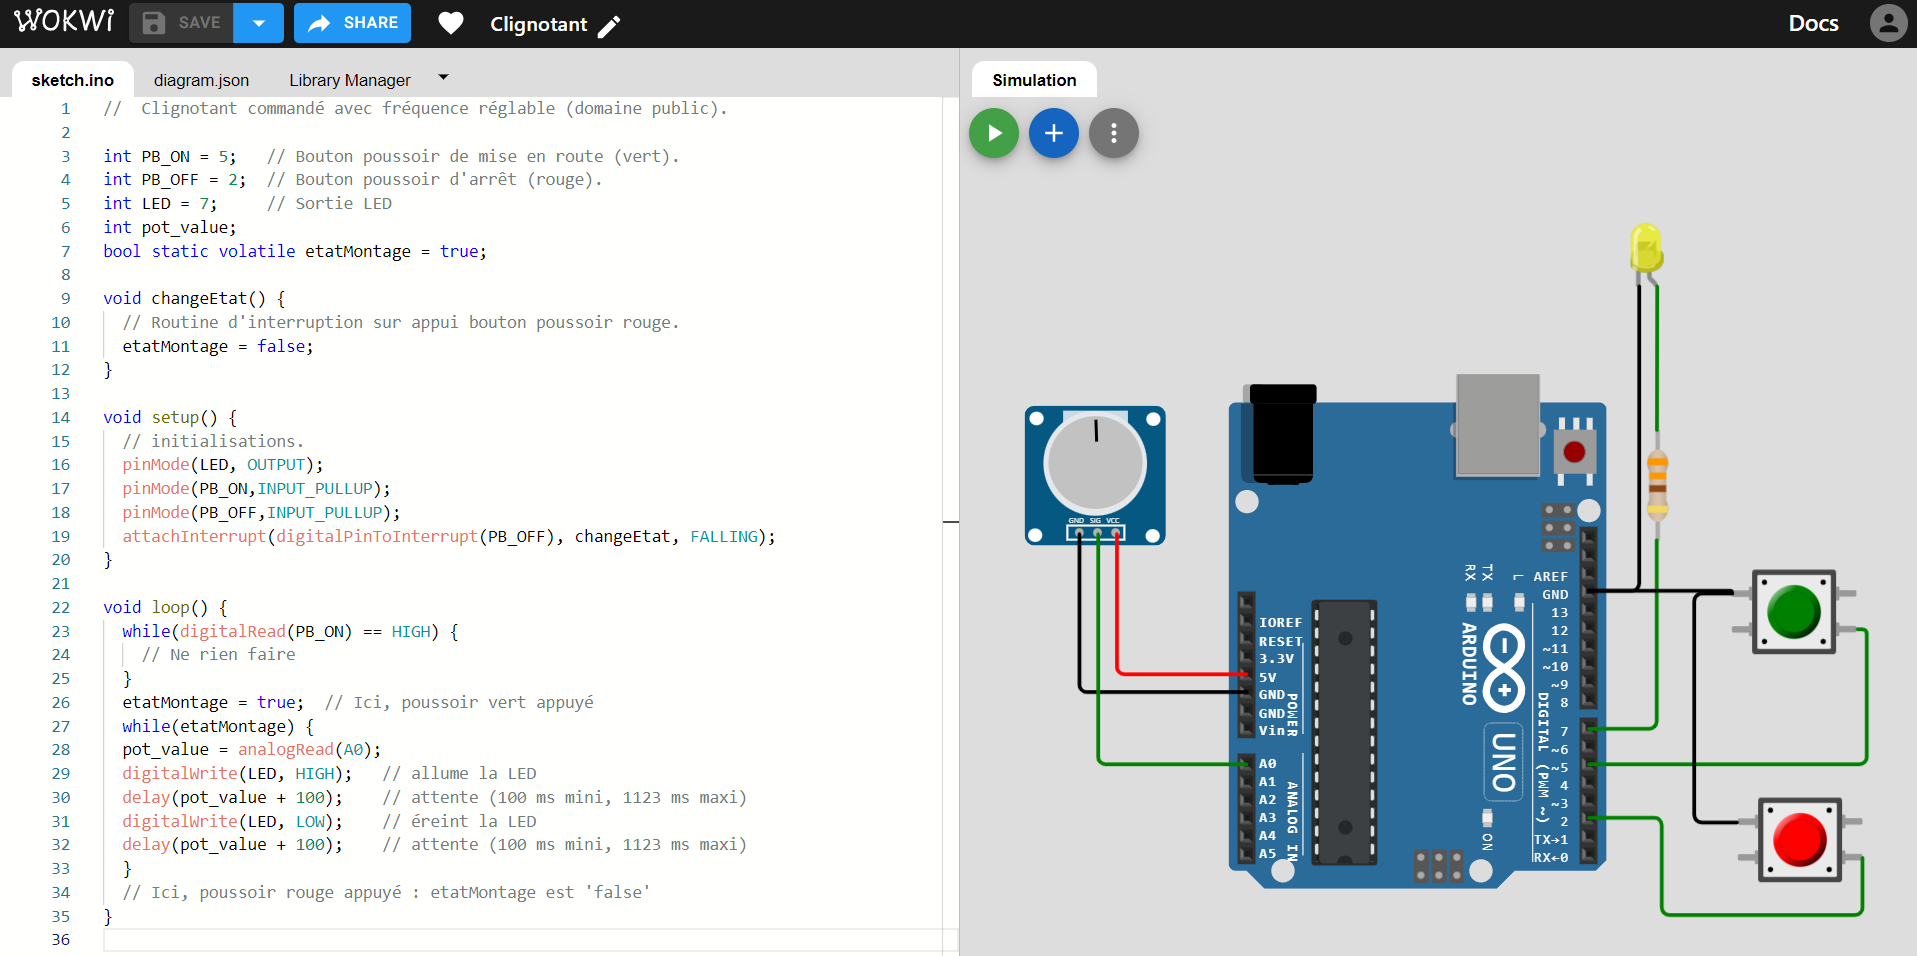Switch to the sketch.ino tab

pyautogui.click(x=73, y=80)
